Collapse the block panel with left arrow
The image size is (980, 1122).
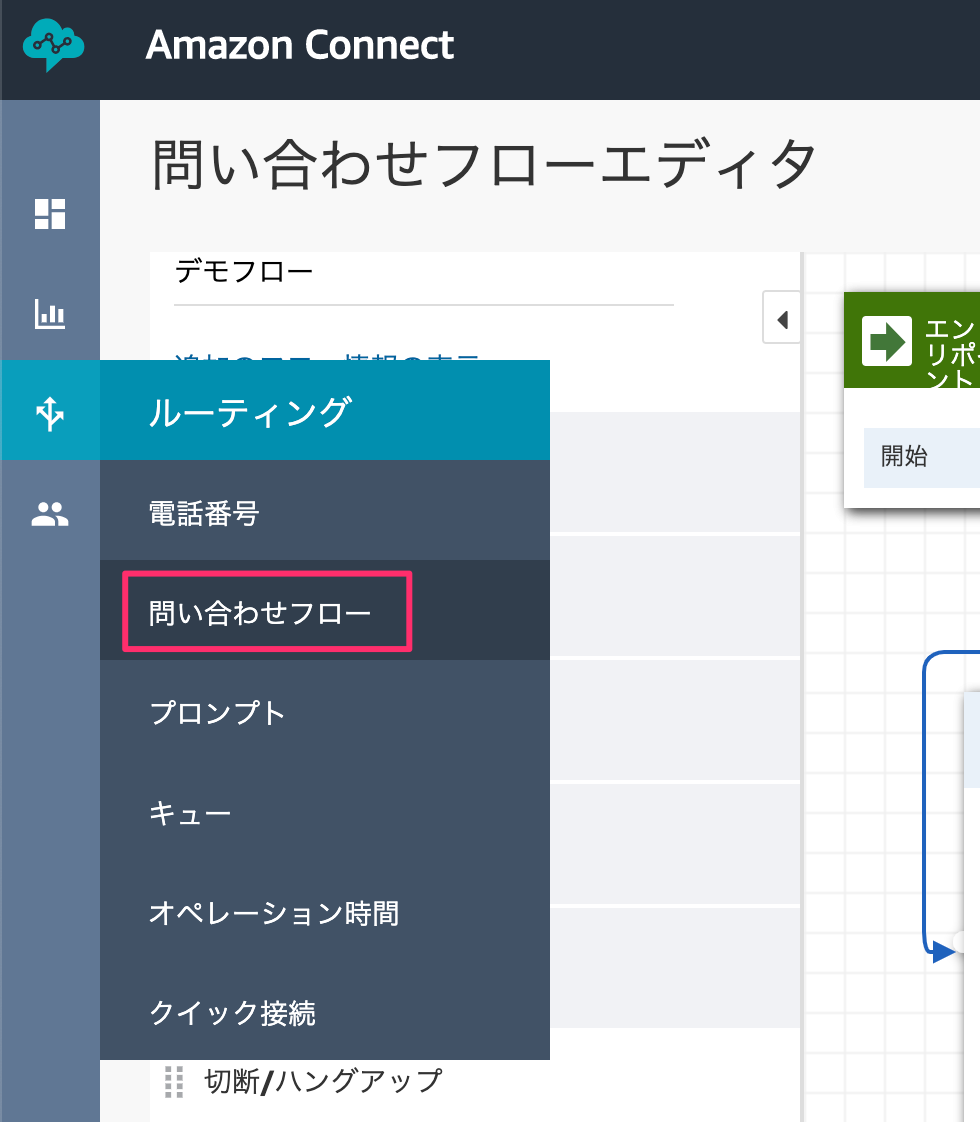[x=782, y=318]
